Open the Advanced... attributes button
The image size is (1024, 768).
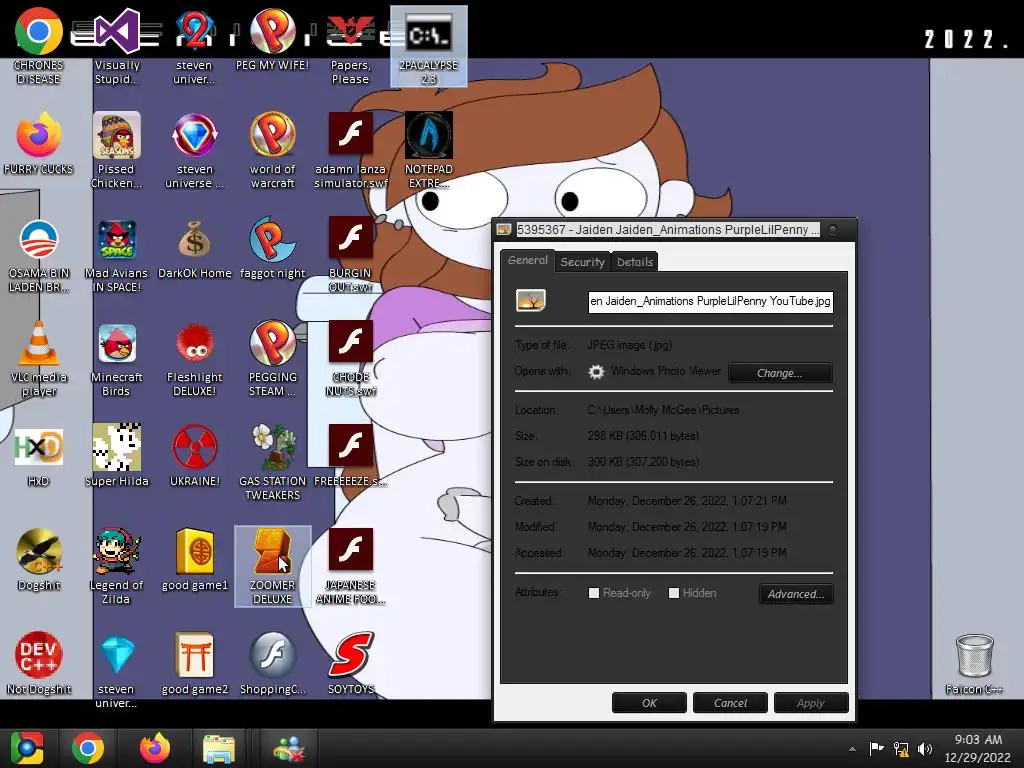[x=795, y=594]
